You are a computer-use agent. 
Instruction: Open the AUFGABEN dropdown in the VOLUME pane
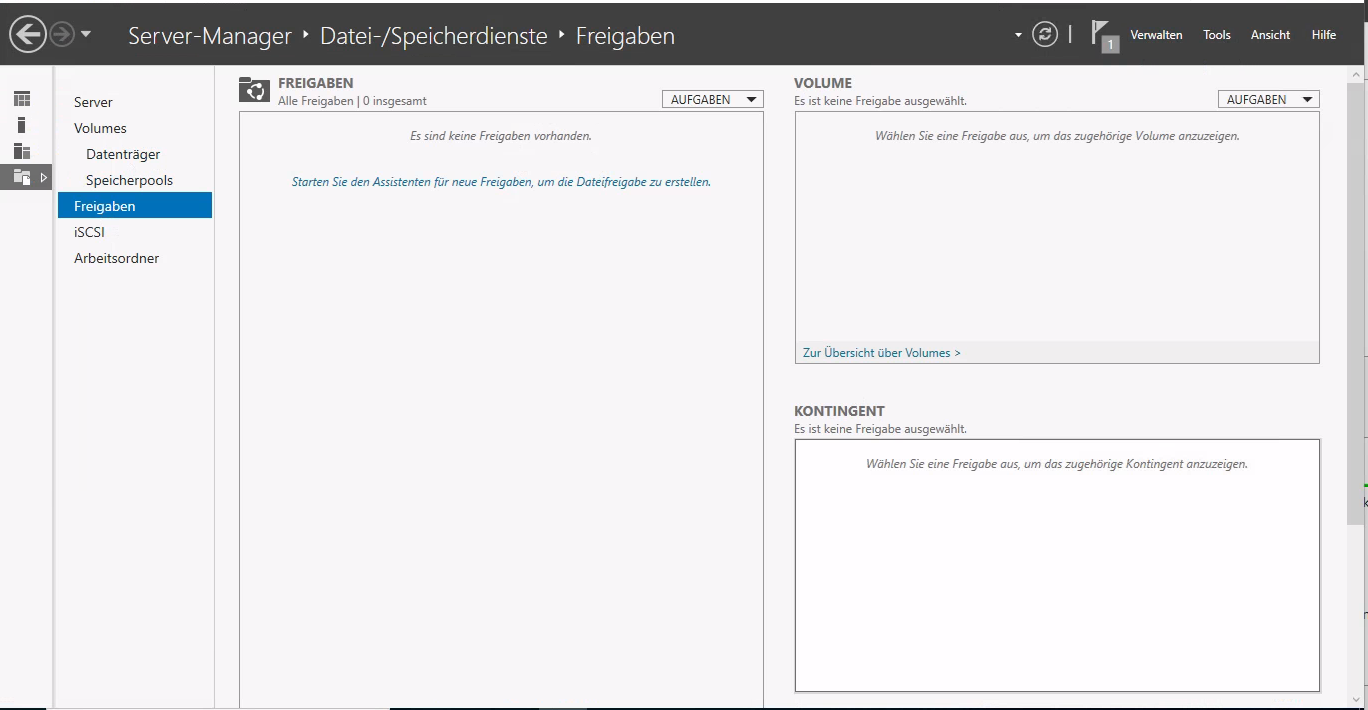[x=1268, y=98]
